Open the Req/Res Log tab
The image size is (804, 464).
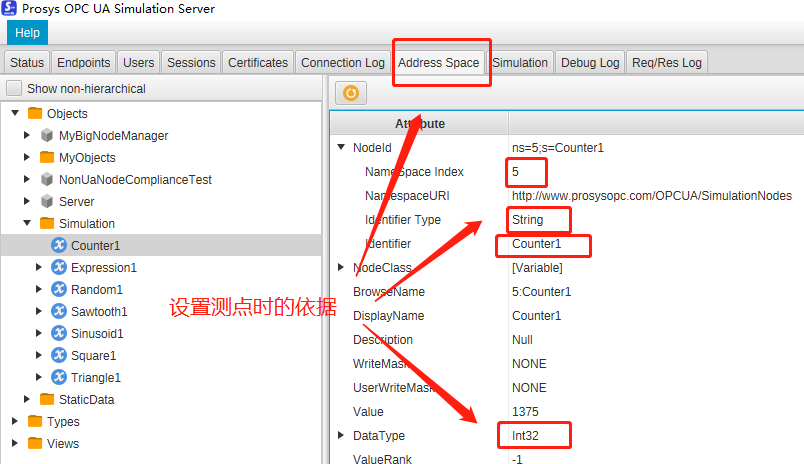click(667, 63)
